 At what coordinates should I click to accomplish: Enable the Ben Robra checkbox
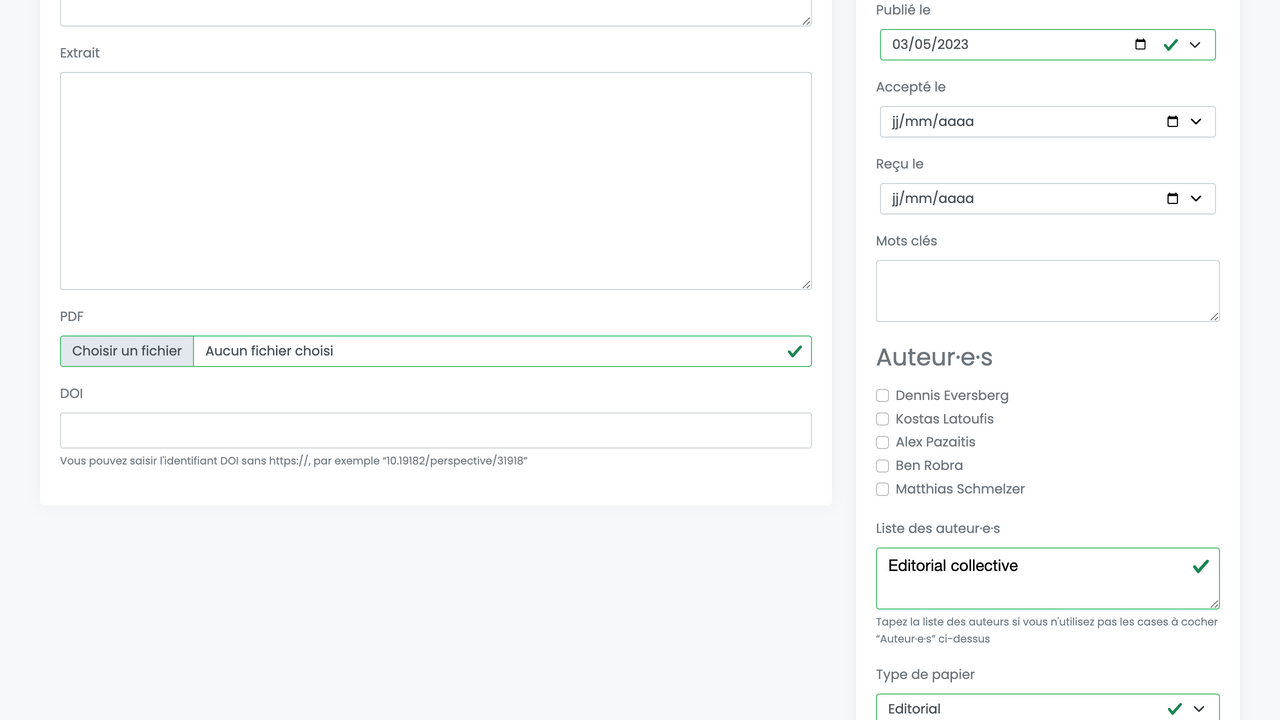(x=882, y=466)
